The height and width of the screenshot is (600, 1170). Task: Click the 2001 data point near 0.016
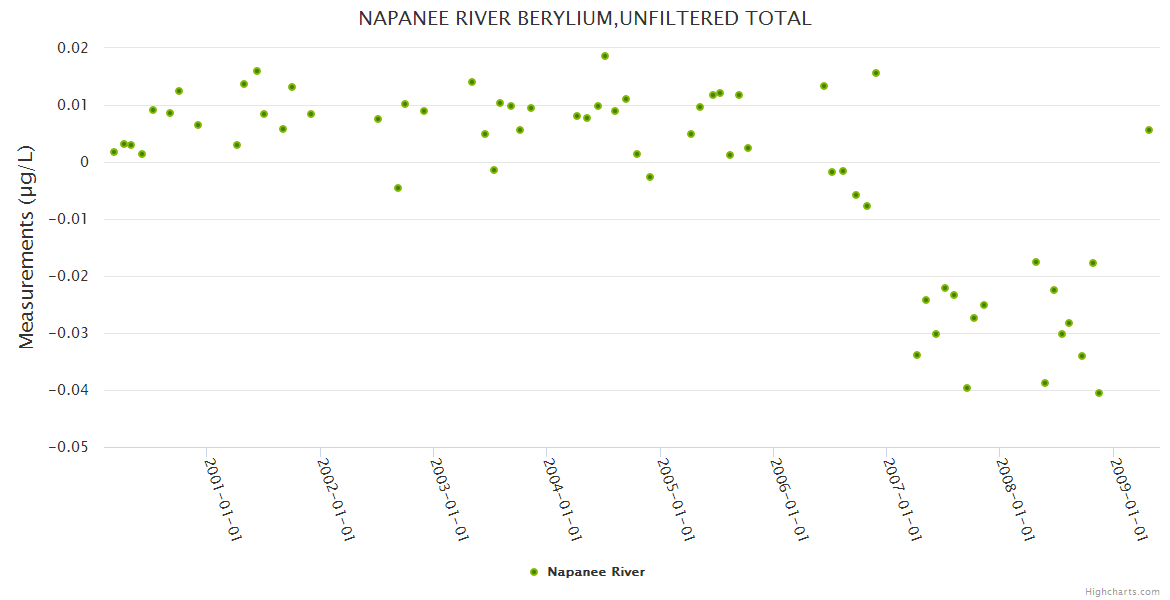[257, 71]
